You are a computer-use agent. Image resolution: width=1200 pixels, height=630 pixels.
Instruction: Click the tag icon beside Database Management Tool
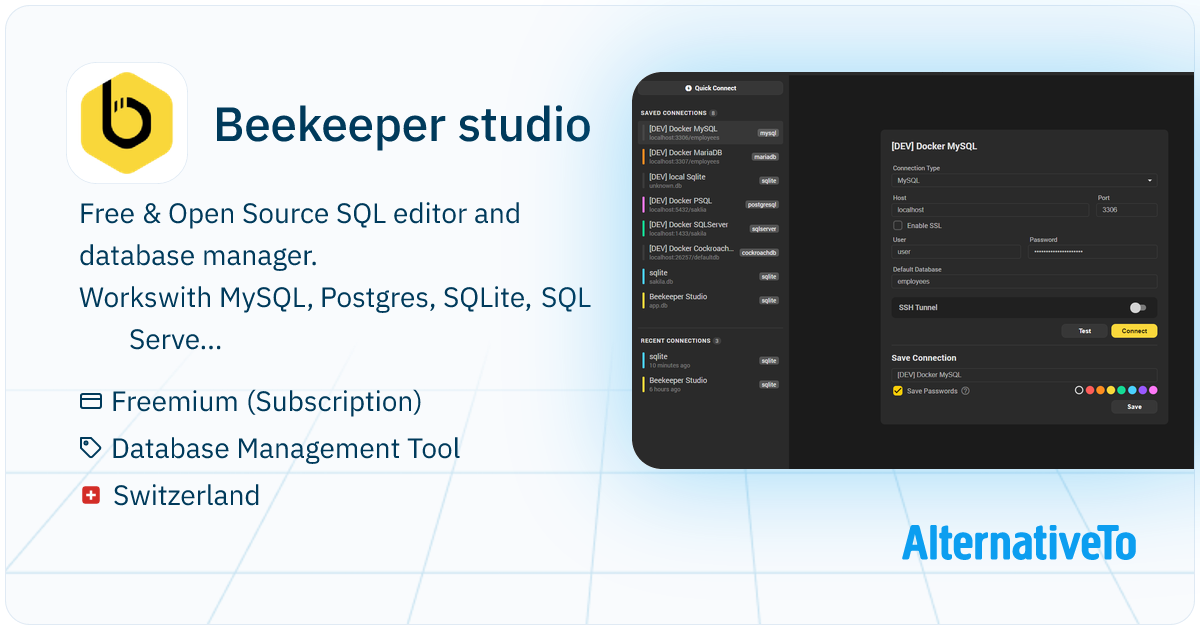pyautogui.click(x=90, y=448)
